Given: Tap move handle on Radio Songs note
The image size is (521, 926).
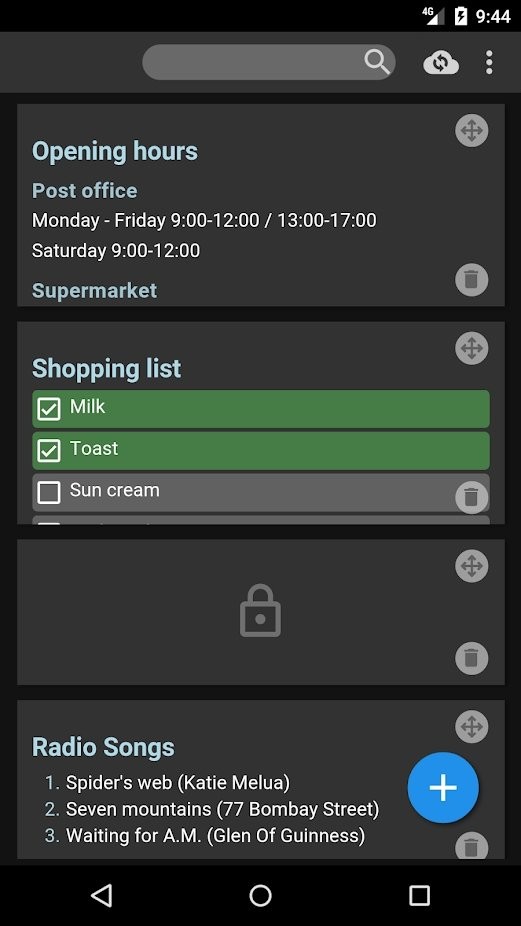Looking at the screenshot, I should click(471, 726).
